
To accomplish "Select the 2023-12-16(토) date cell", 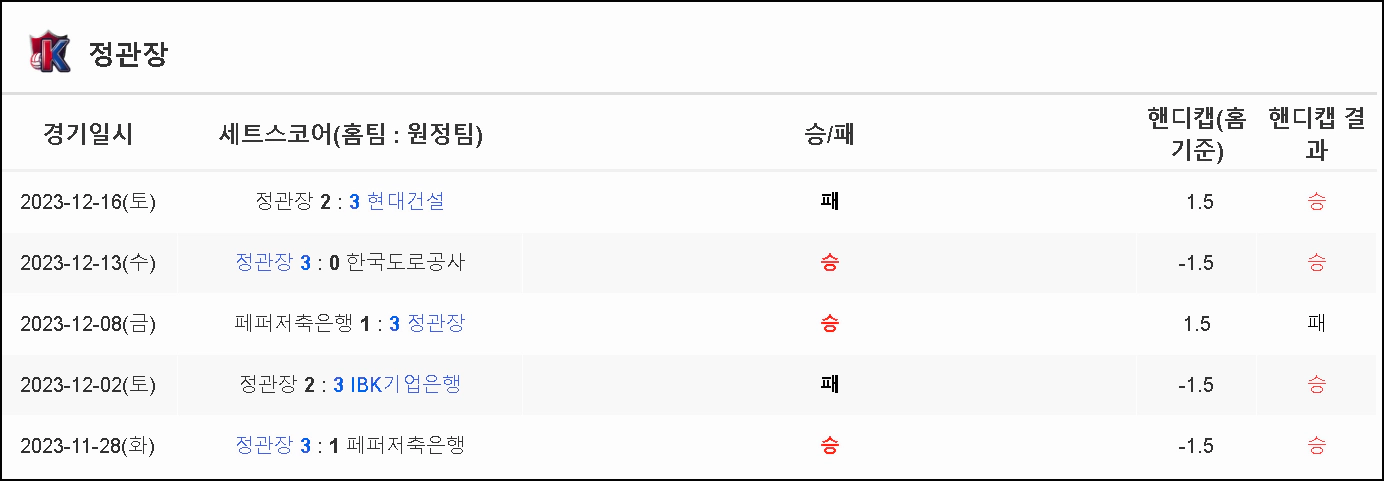I will [88, 202].
